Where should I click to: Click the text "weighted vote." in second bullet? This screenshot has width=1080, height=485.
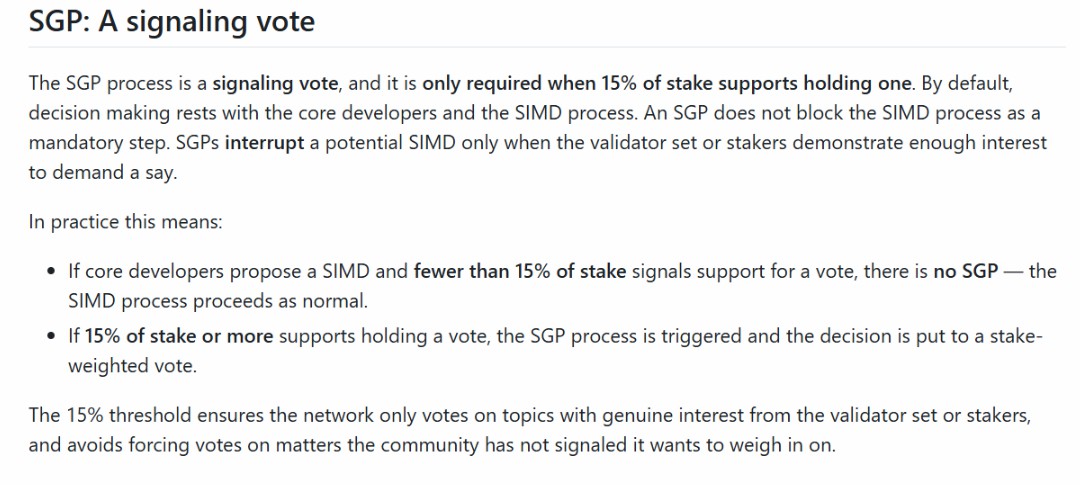tap(132, 366)
